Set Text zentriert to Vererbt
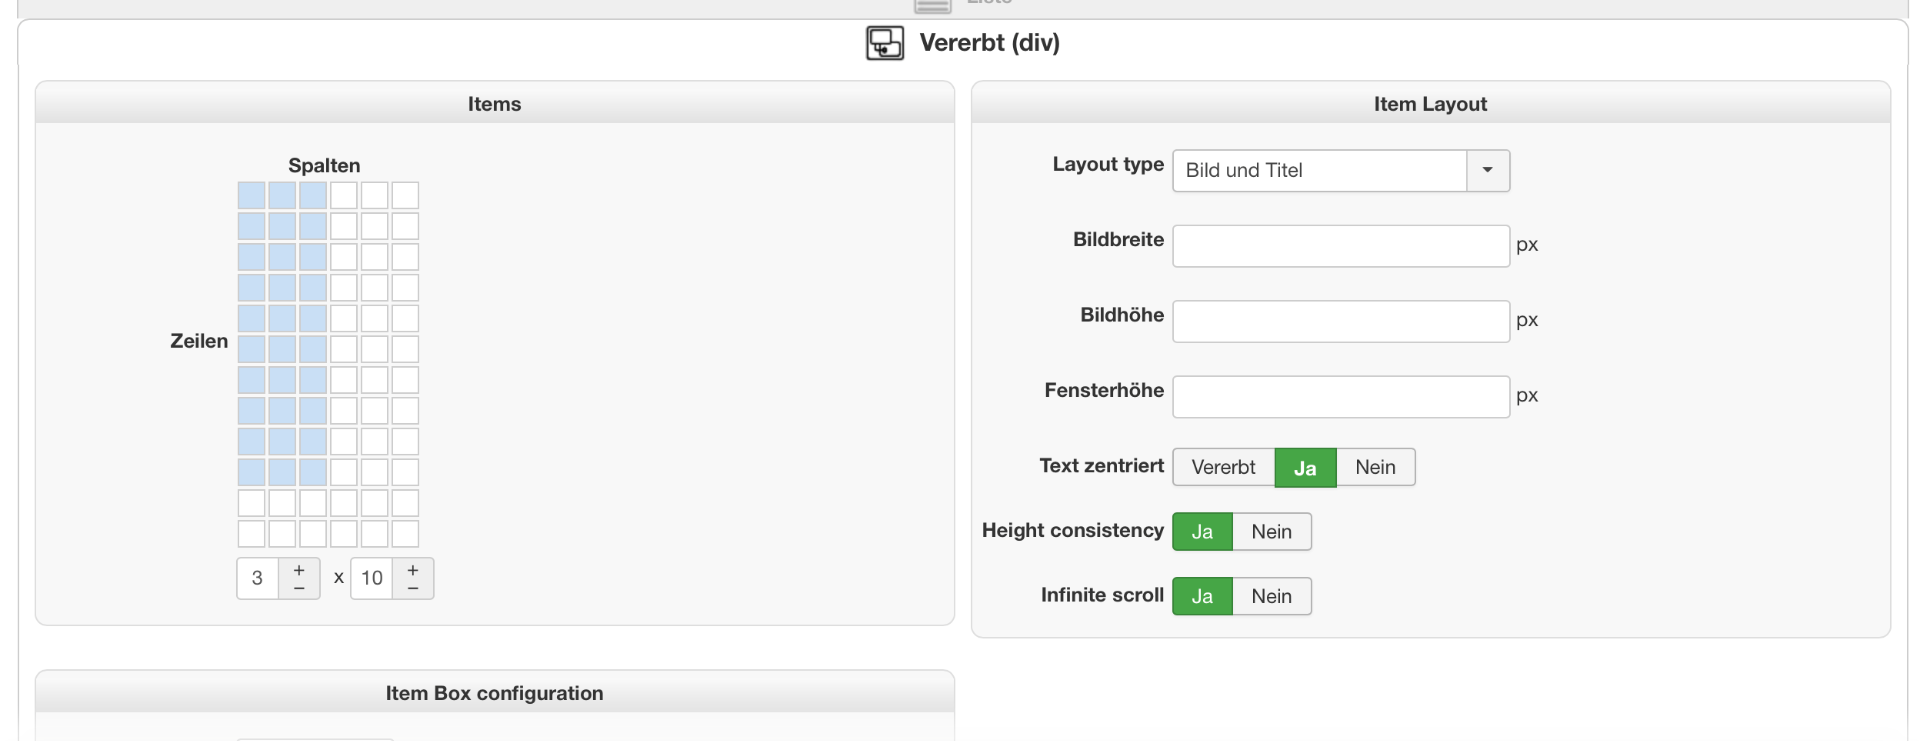Screen dimensions: 1920x741 [x=1223, y=467]
